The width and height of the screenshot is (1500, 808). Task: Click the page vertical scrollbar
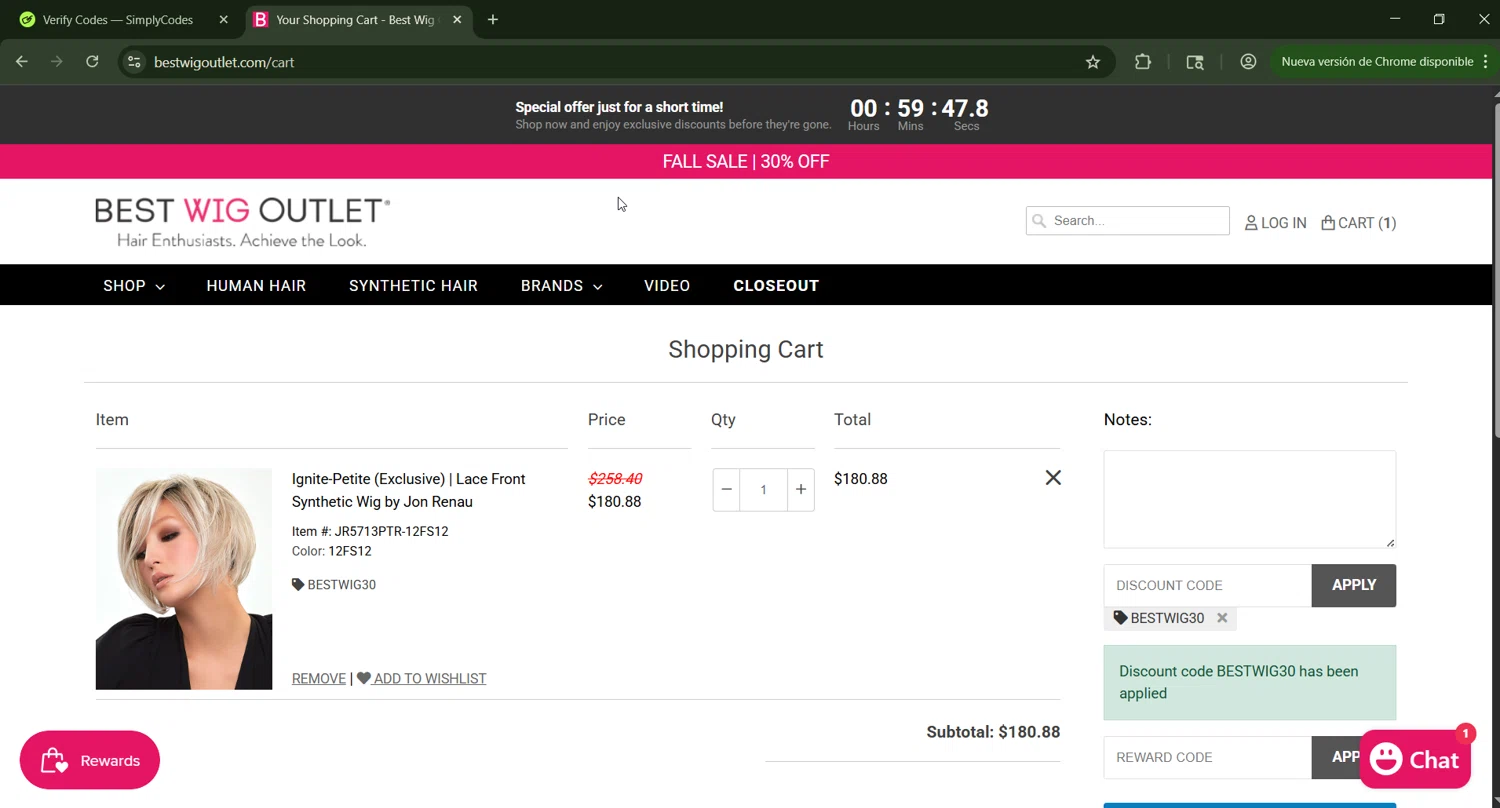point(1496,270)
